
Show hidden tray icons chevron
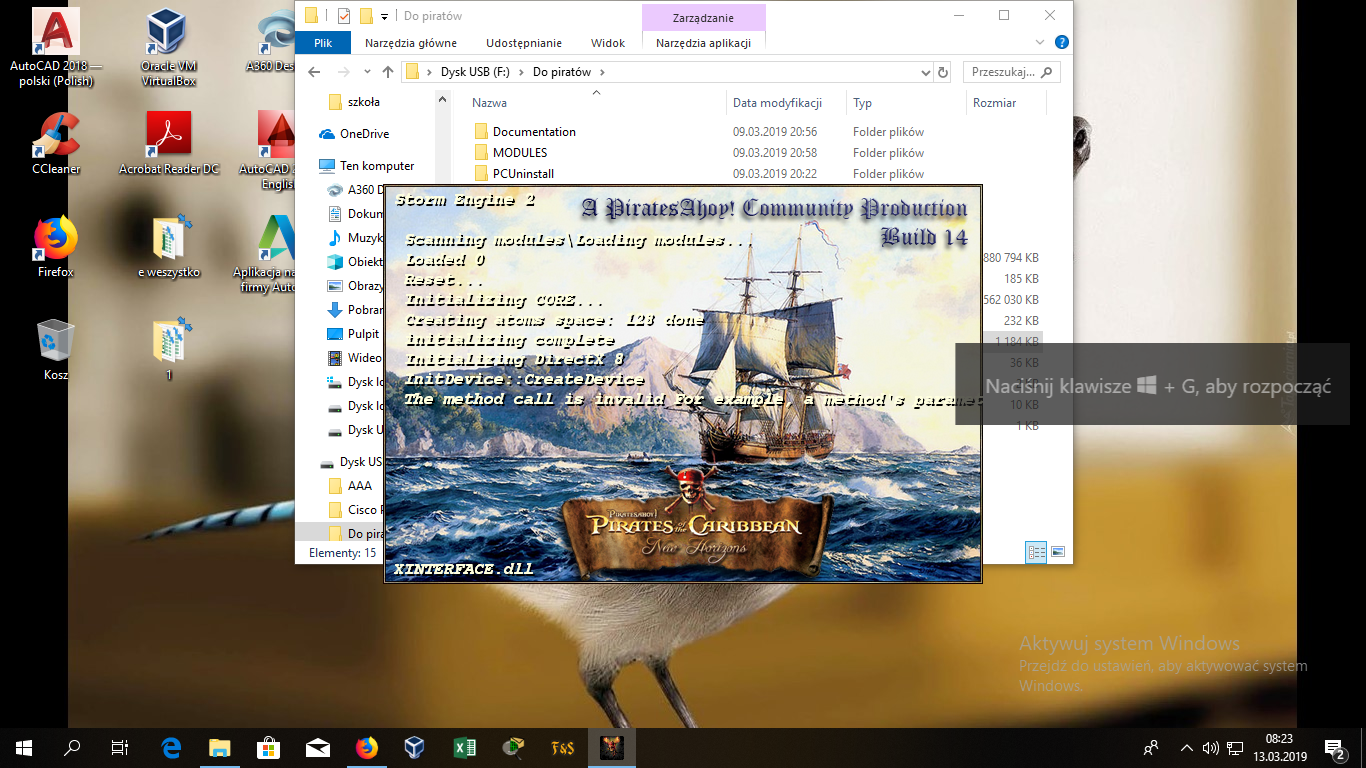coord(1187,747)
